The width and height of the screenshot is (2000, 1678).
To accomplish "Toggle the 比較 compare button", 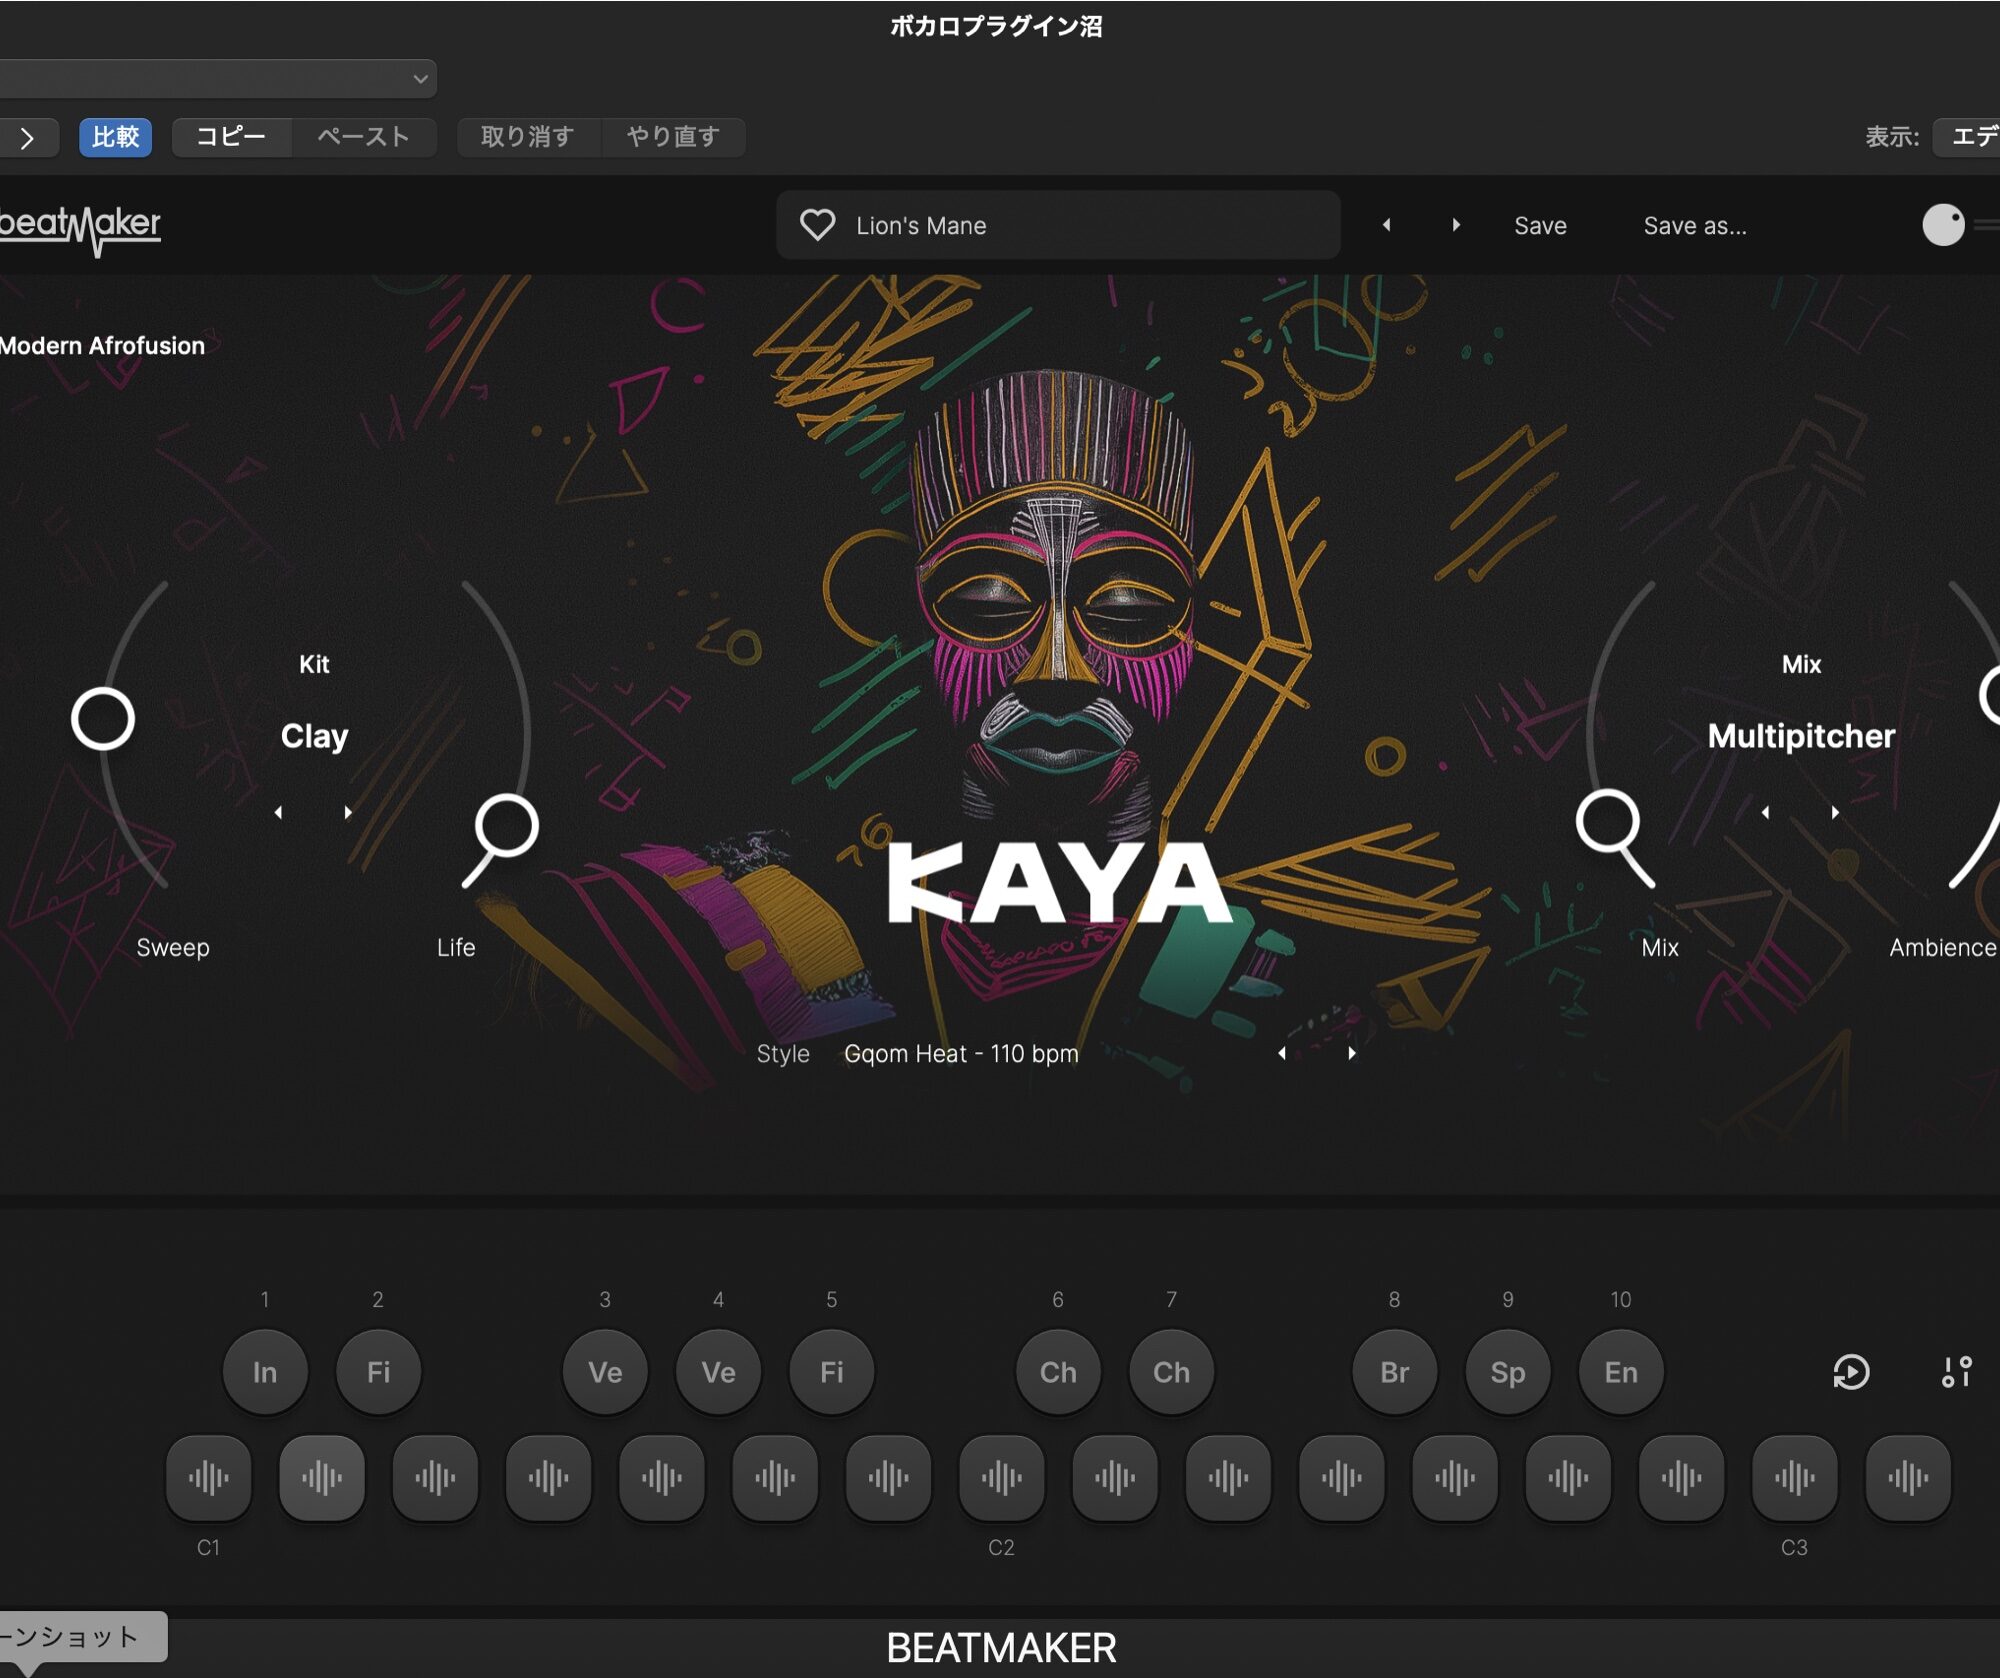I will [116, 137].
